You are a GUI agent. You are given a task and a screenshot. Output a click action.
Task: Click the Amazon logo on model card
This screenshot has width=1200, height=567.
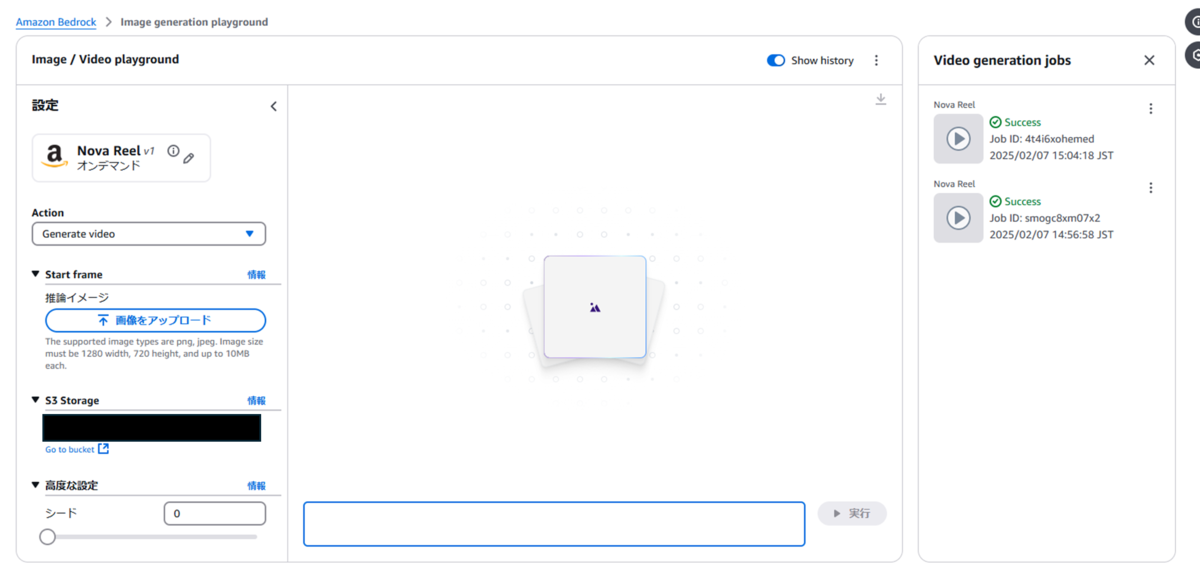point(55,158)
